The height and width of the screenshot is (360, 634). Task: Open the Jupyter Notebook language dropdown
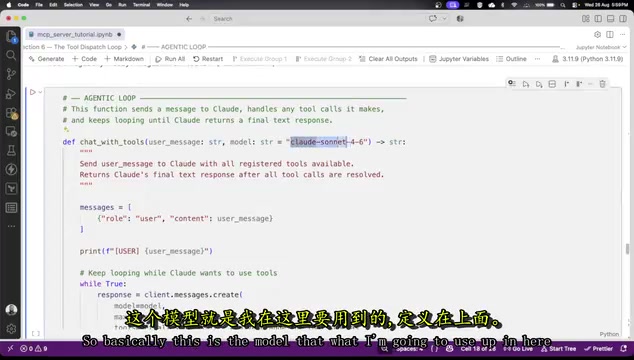tap(601, 47)
